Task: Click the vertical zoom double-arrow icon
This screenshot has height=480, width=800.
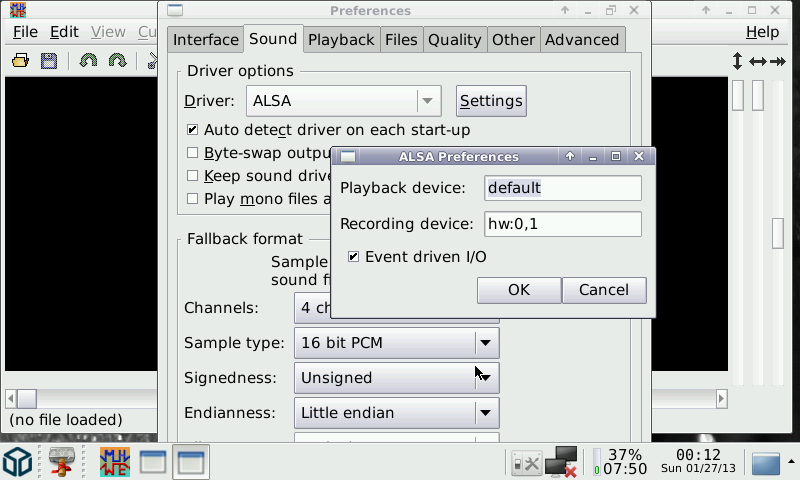Action: click(x=738, y=61)
